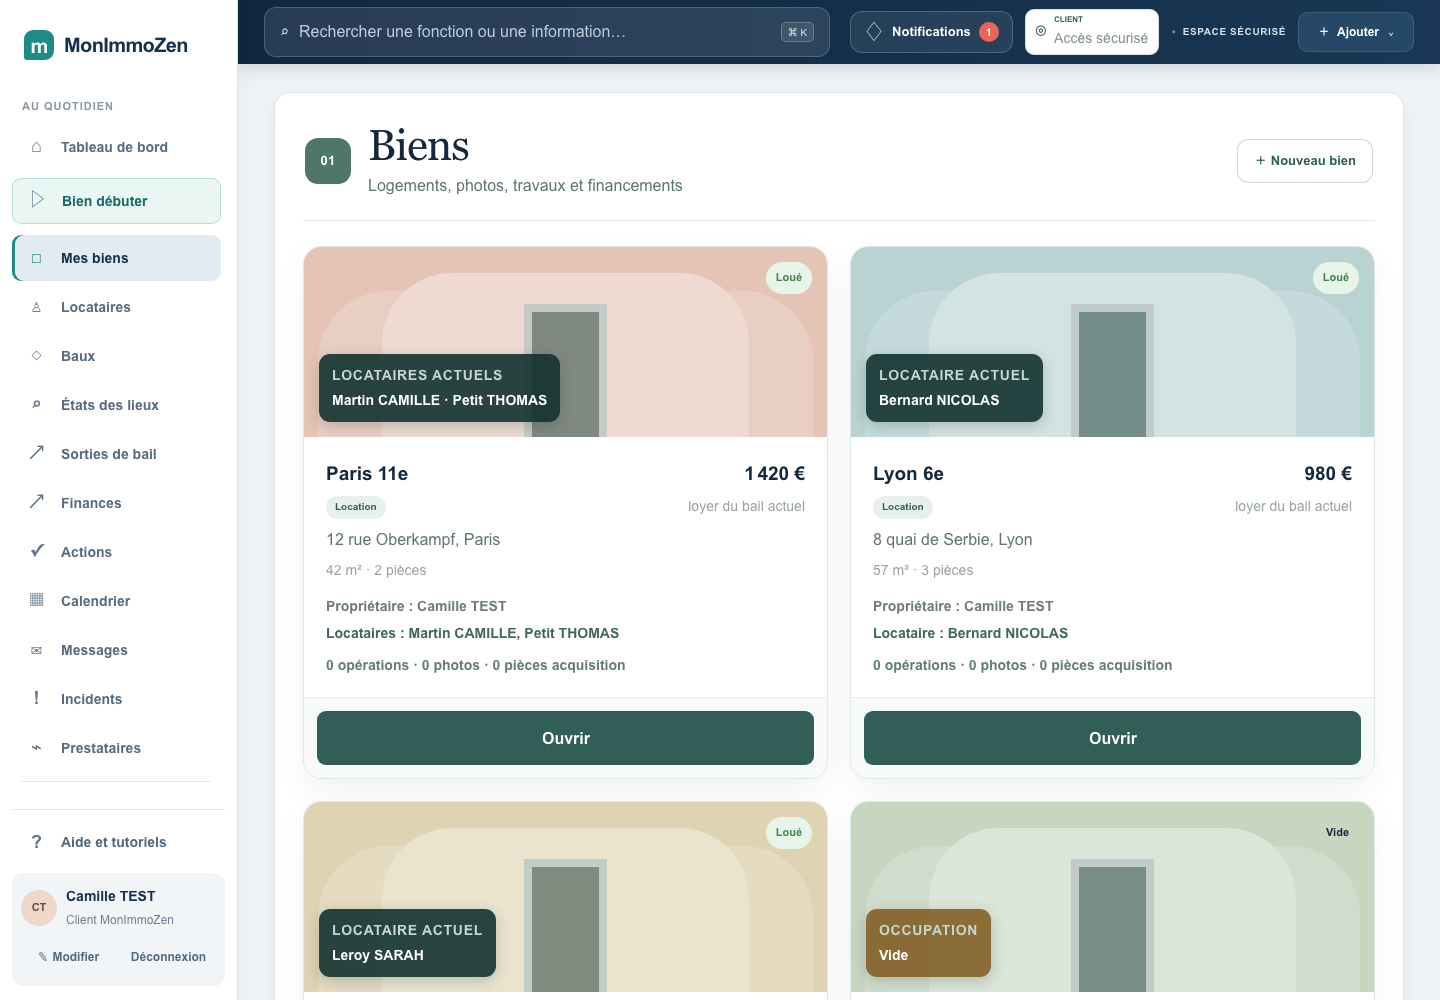The width and height of the screenshot is (1440, 1000).
Task: Click the Camille TEST user name
Action: [x=111, y=896]
